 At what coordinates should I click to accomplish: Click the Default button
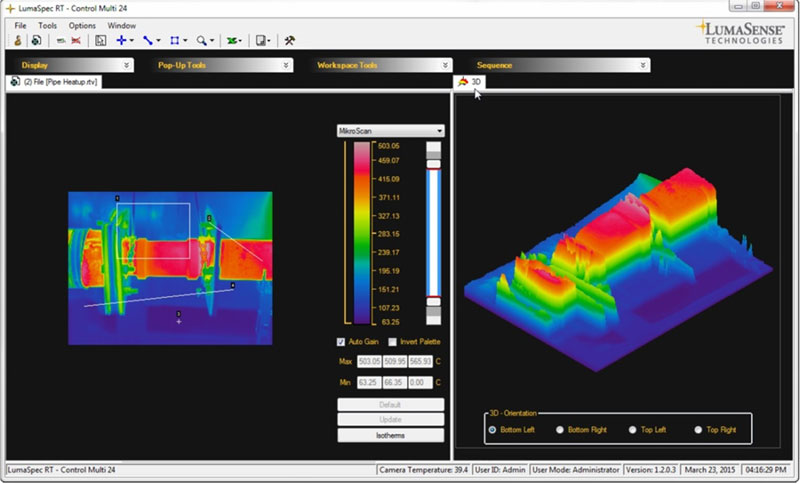390,405
